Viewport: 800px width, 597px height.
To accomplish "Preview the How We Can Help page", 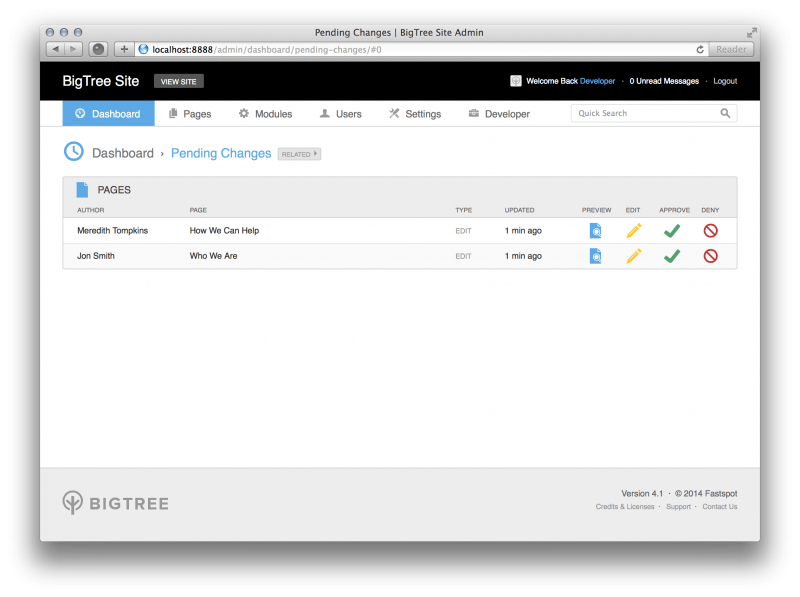I will (x=595, y=231).
